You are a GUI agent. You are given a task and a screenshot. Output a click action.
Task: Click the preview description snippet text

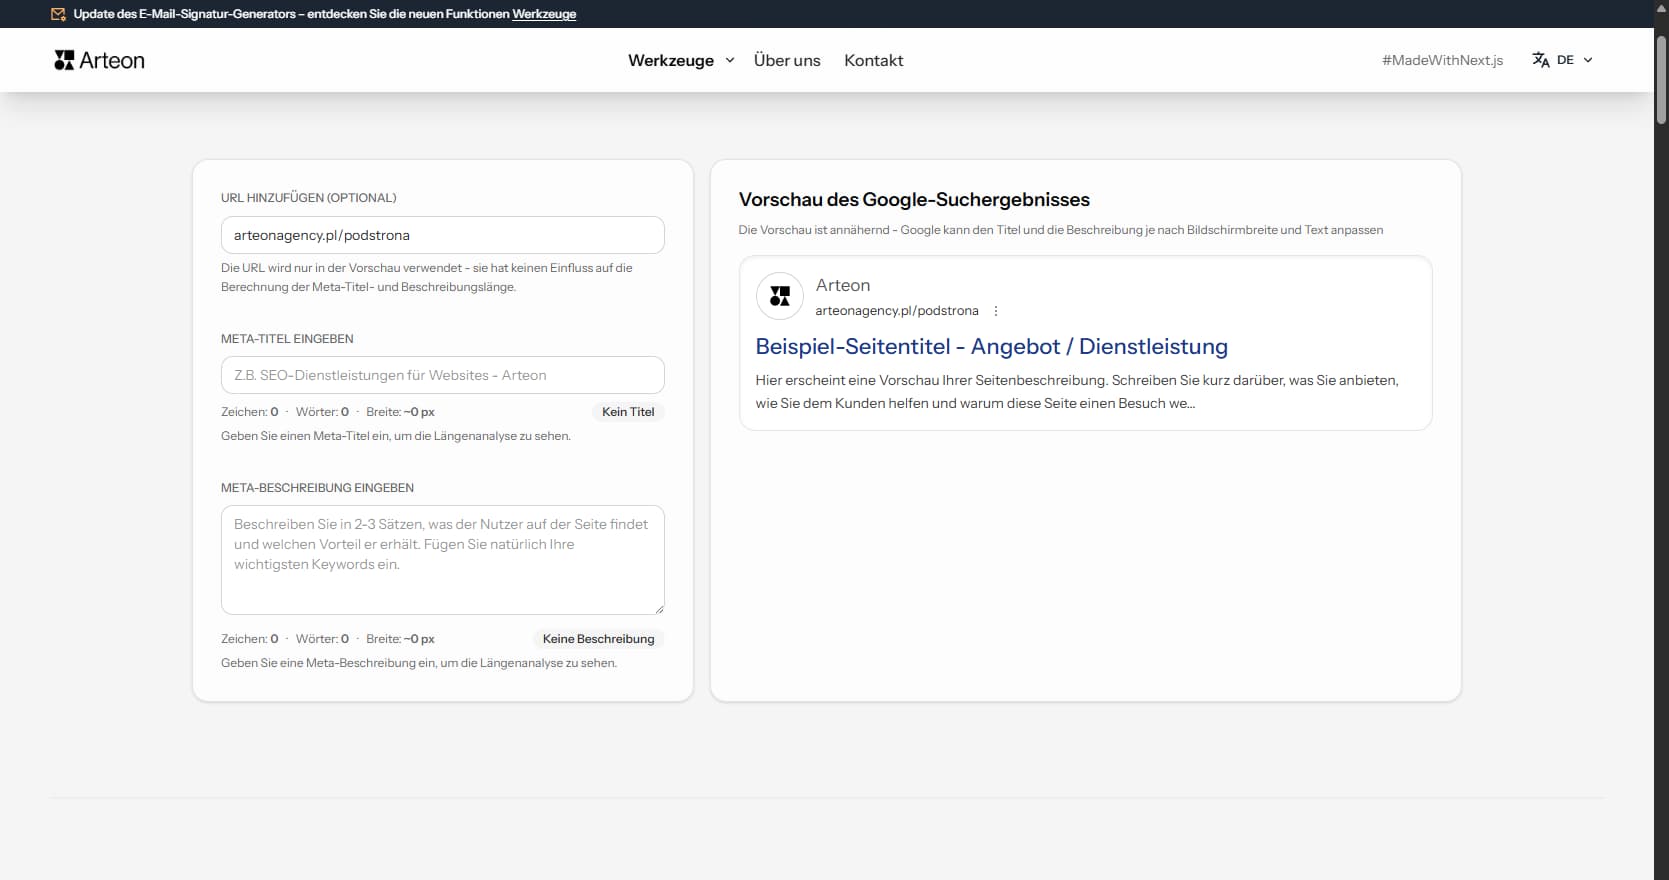pyautogui.click(x=1076, y=392)
